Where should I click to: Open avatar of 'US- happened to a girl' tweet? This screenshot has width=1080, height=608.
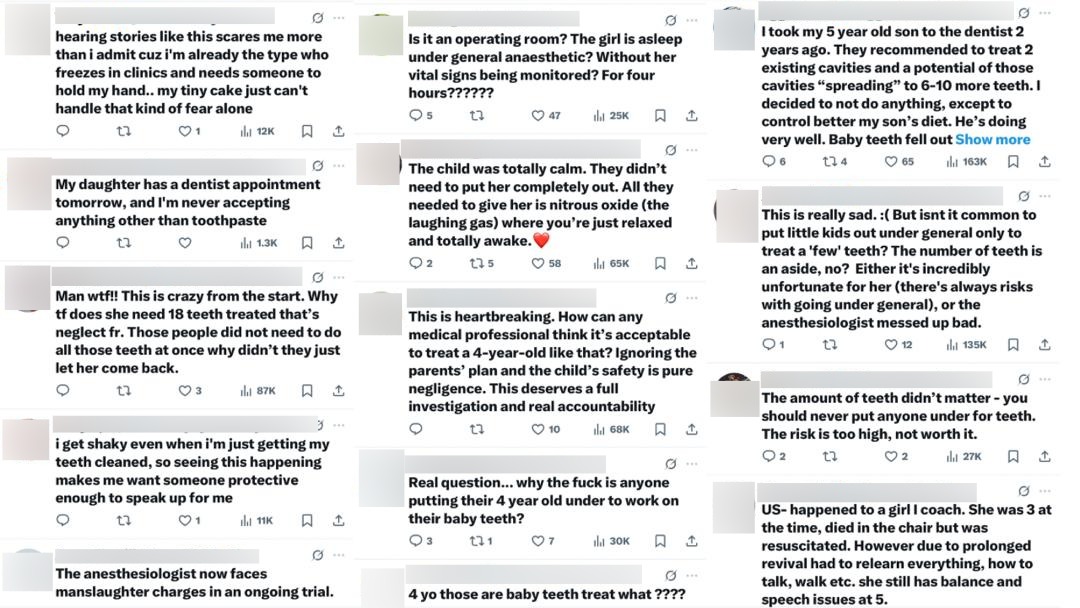(734, 506)
